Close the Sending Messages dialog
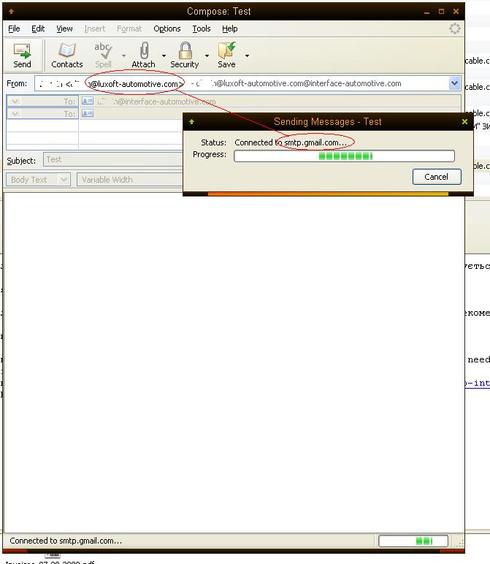Image resolution: width=490 pixels, height=564 pixels. point(464,122)
